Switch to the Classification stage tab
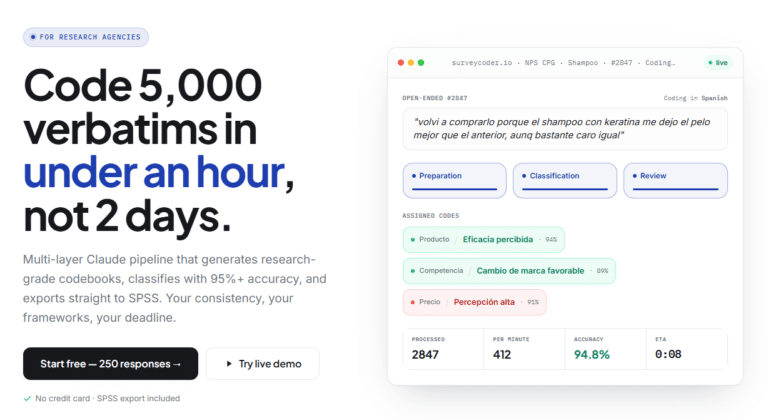The height and width of the screenshot is (420, 768). click(x=565, y=180)
